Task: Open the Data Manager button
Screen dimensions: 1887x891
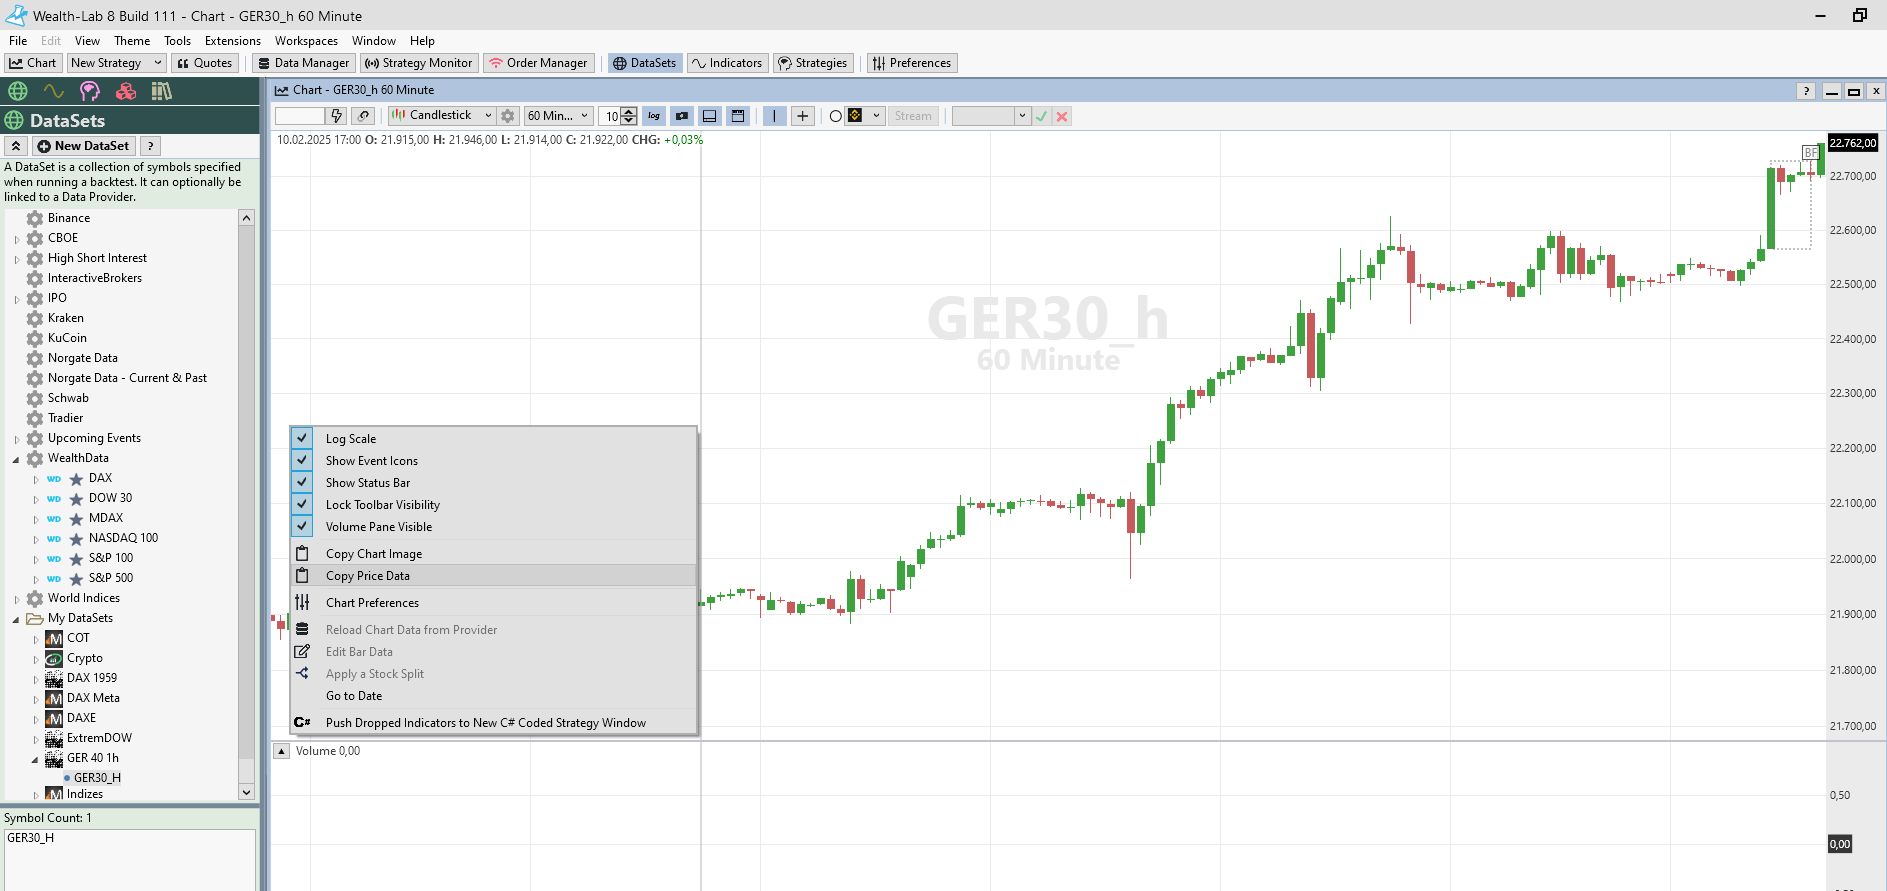Action: coord(303,63)
